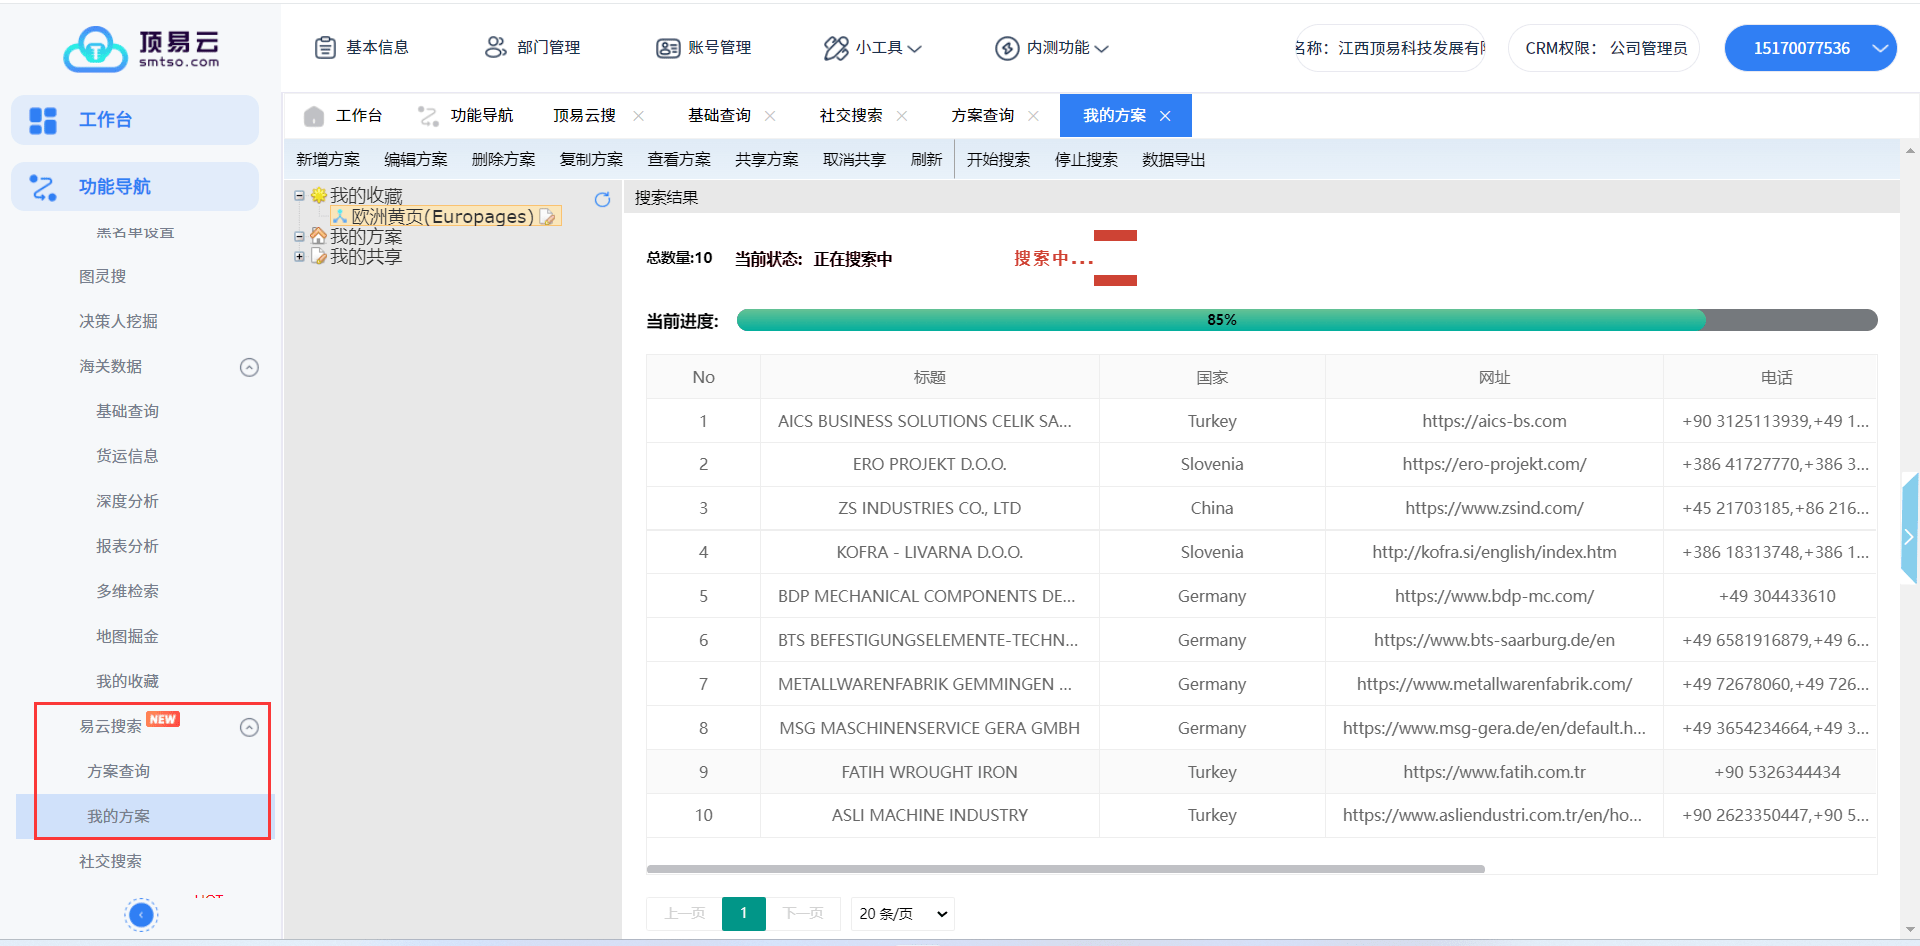Open the 20 条/页 page size dropdown
Image resolution: width=1920 pixels, height=946 pixels.
tap(902, 914)
